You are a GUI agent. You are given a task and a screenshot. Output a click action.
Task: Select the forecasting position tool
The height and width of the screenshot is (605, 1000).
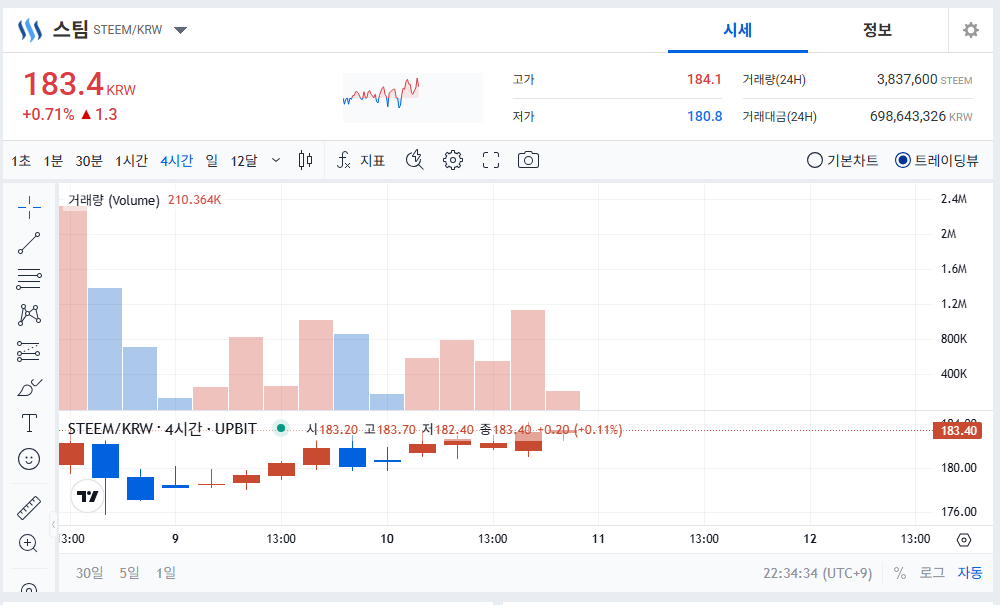point(29,351)
